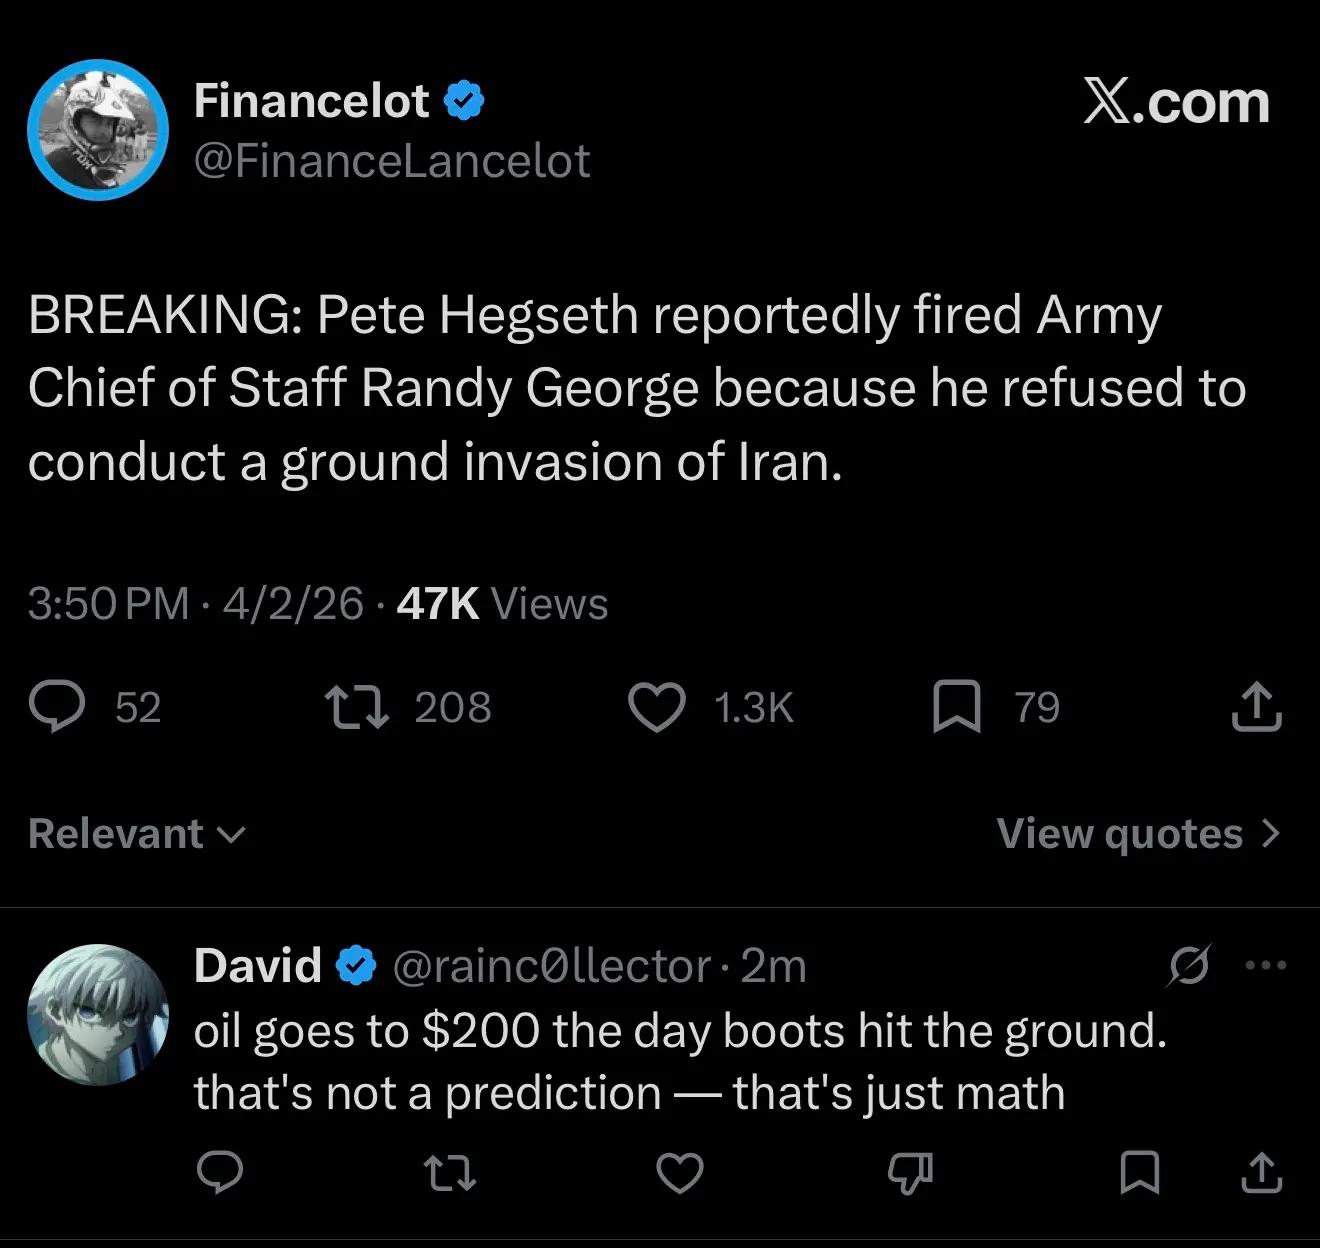Open the @FinanceLancelot handle
The width and height of the screenshot is (1320, 1248).
pos(392,161)
